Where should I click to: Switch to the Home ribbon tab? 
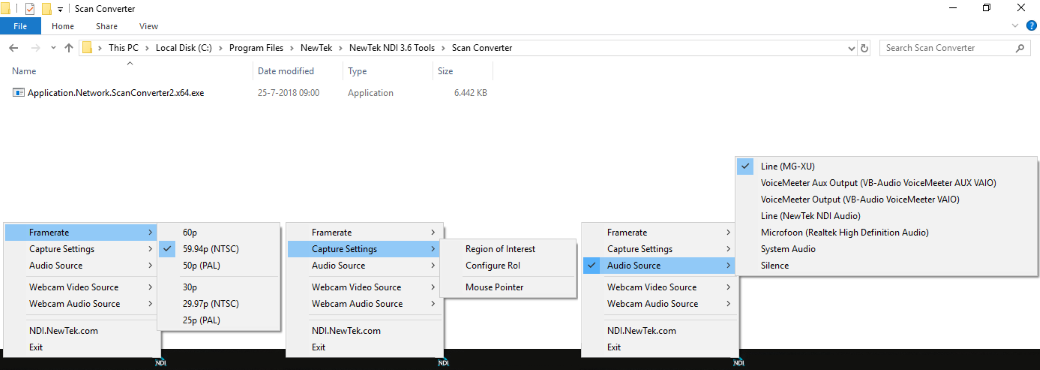point(63,26)
